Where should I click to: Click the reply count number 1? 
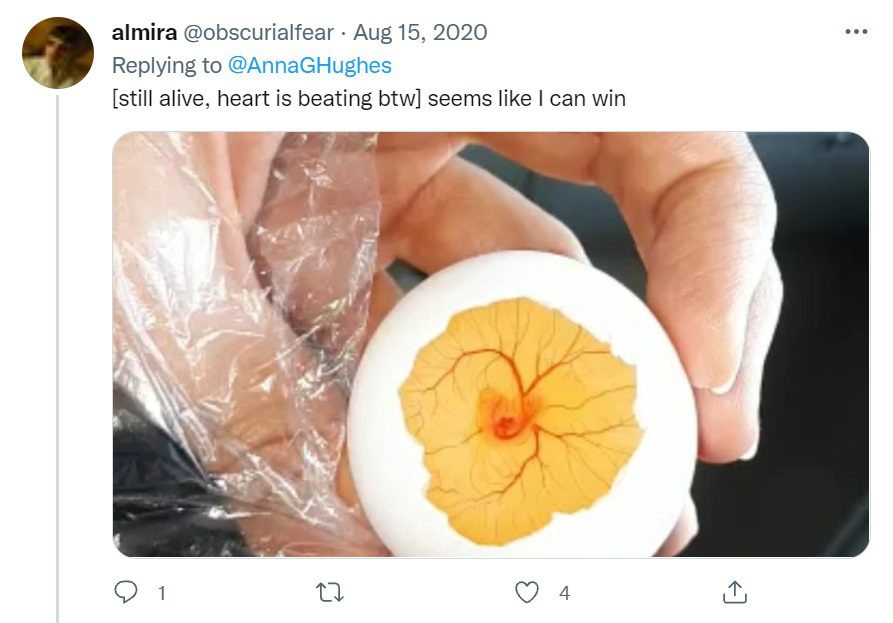tap(162, 593)
